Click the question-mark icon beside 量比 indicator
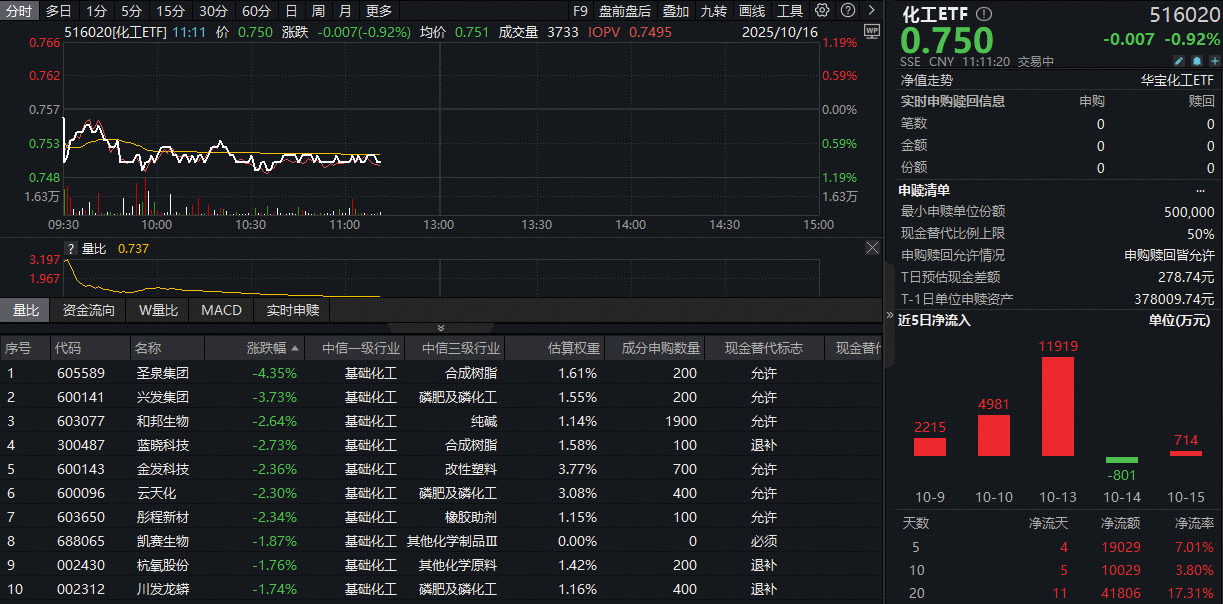This screenshot has height=604, width=1223. pyautogui.click(x=69, y=248)
